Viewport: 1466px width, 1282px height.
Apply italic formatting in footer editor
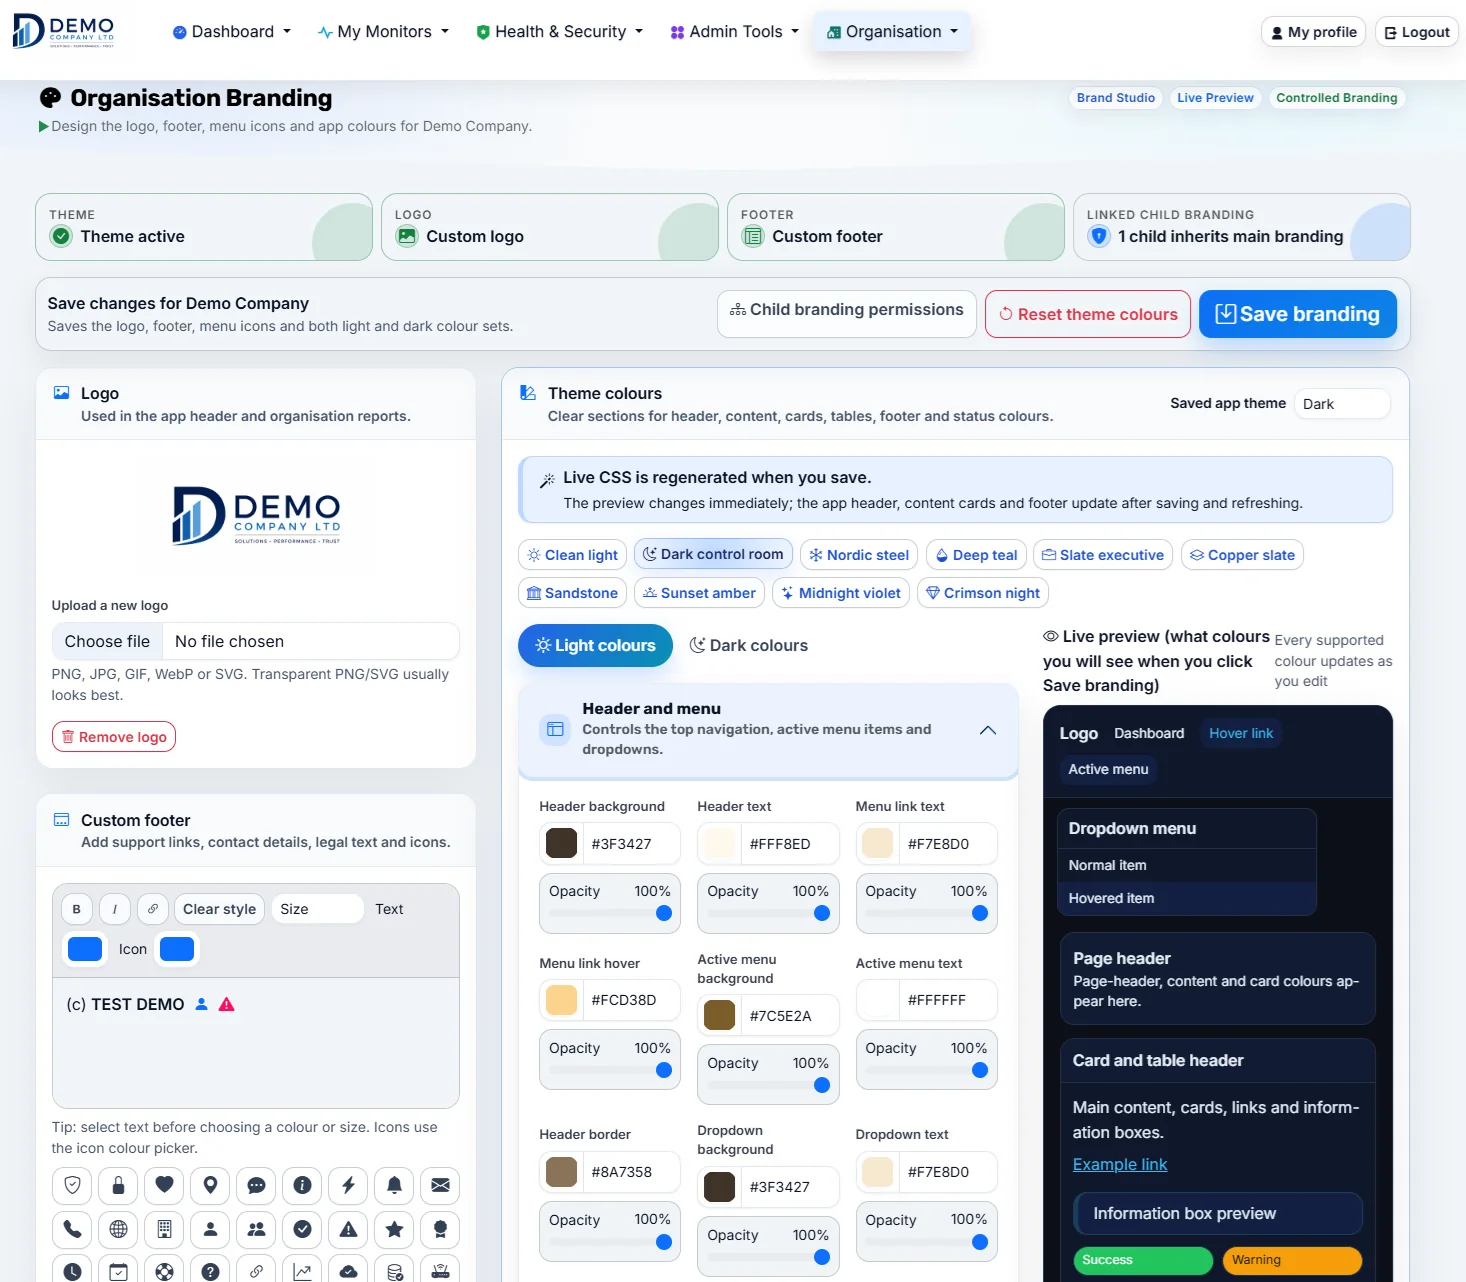click(115, 909)
